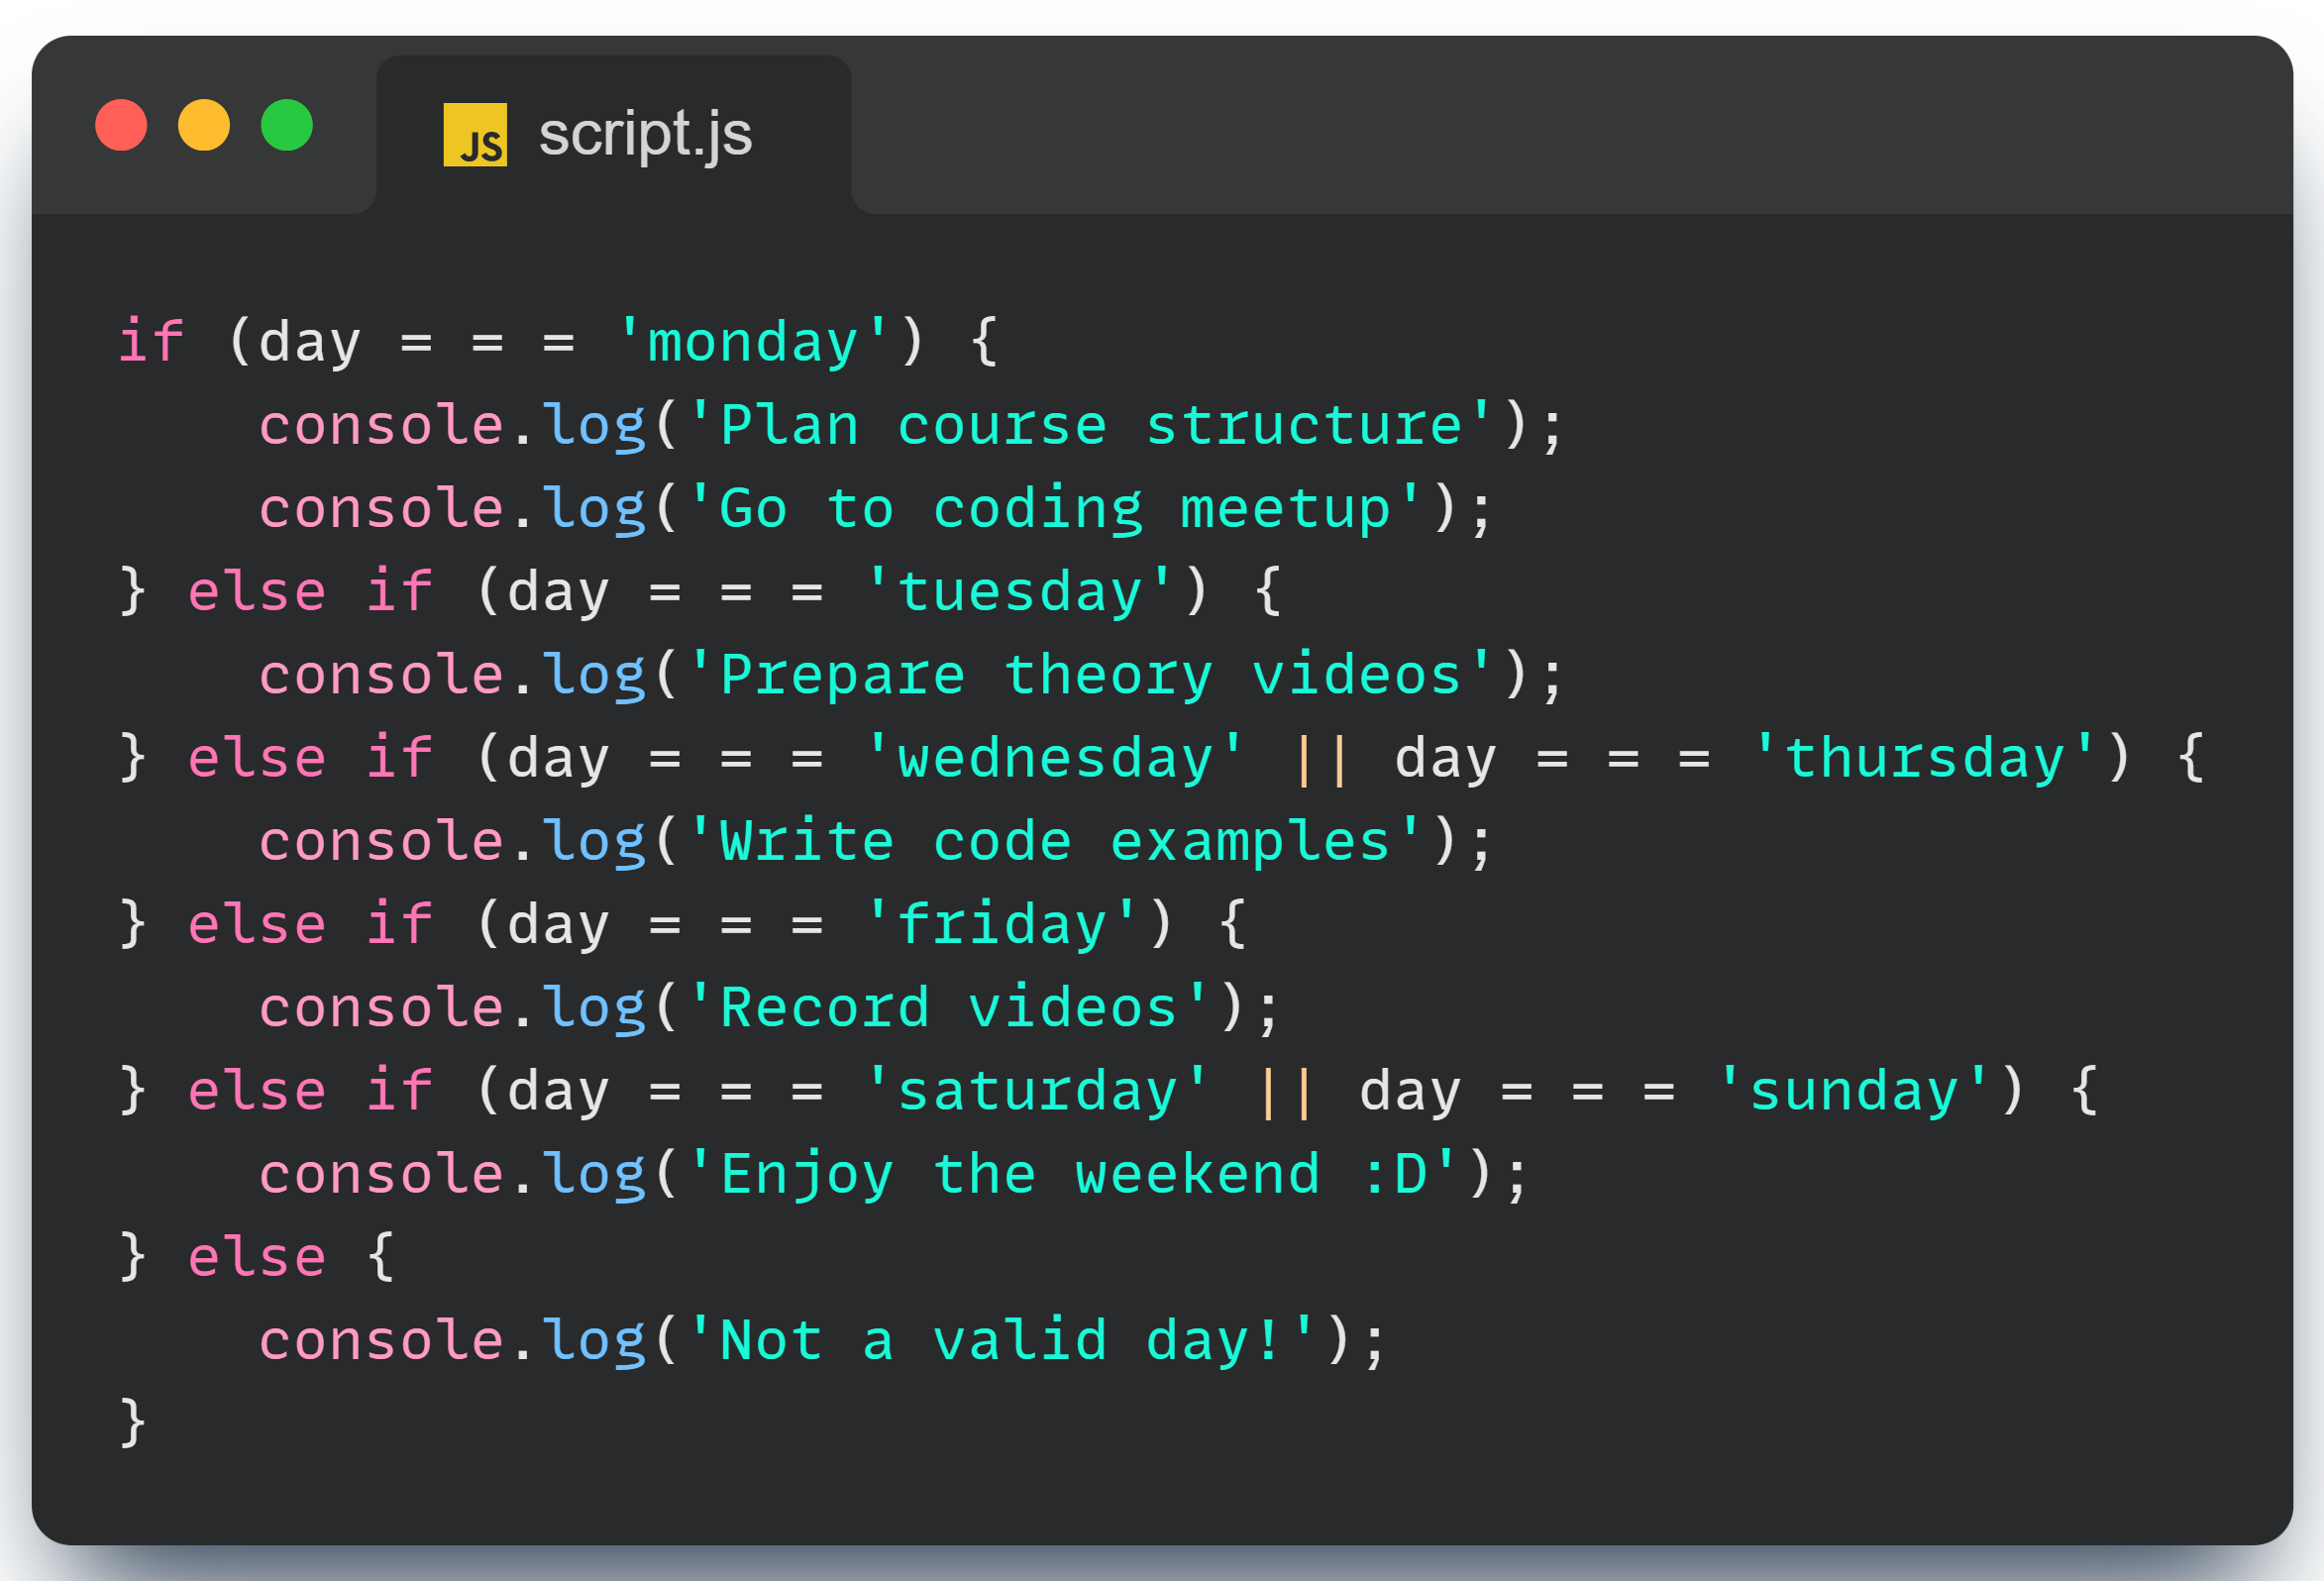This screenshot has width=2324, height=1581.
Task: Click the red close window dot
Action: point(121,125)
